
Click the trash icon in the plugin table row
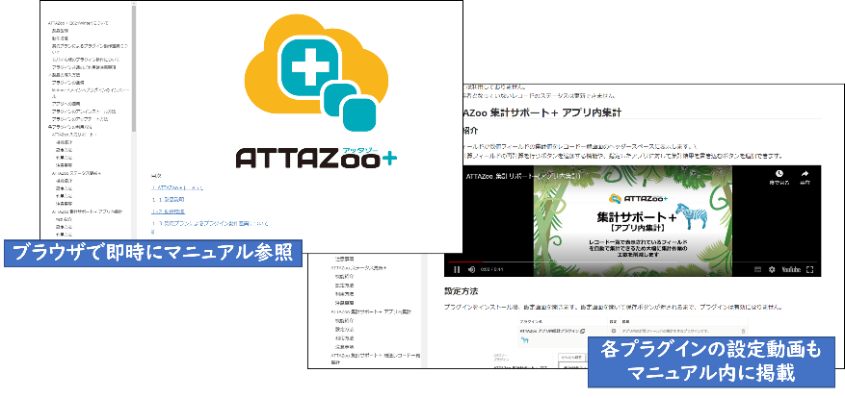[744, 331]
